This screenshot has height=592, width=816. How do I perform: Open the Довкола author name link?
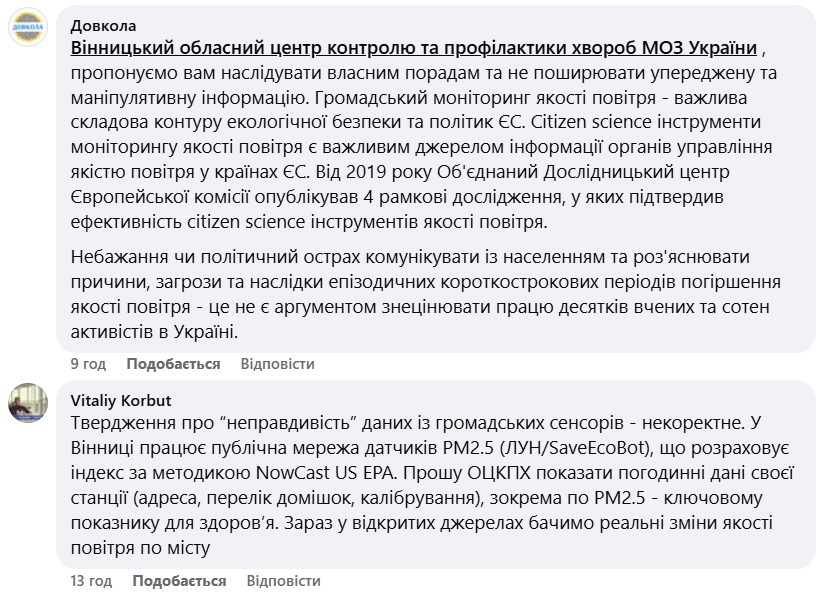tap(103, 25)
